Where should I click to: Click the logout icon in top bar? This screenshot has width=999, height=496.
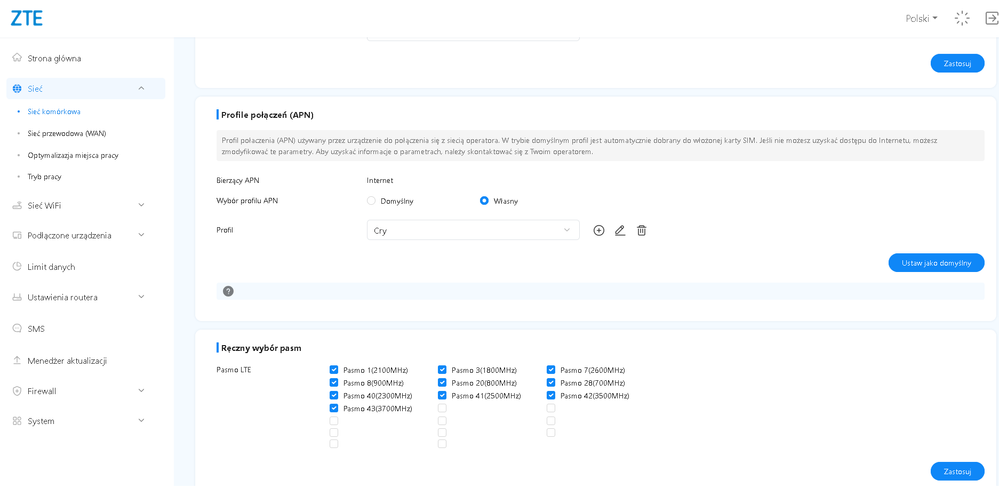coord(991,18)
